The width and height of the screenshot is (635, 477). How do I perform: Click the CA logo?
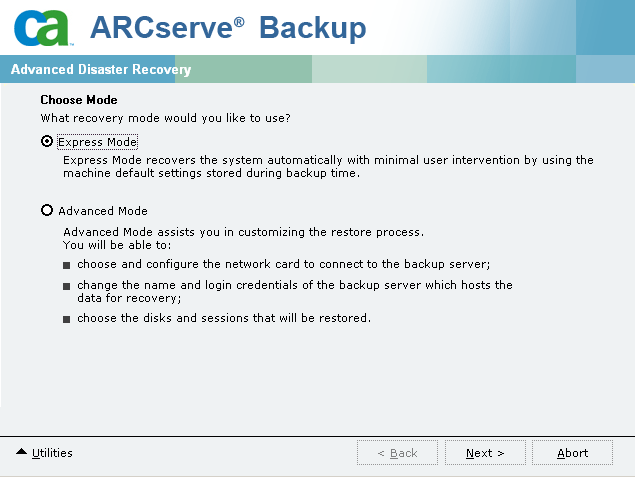pos(42,28)
